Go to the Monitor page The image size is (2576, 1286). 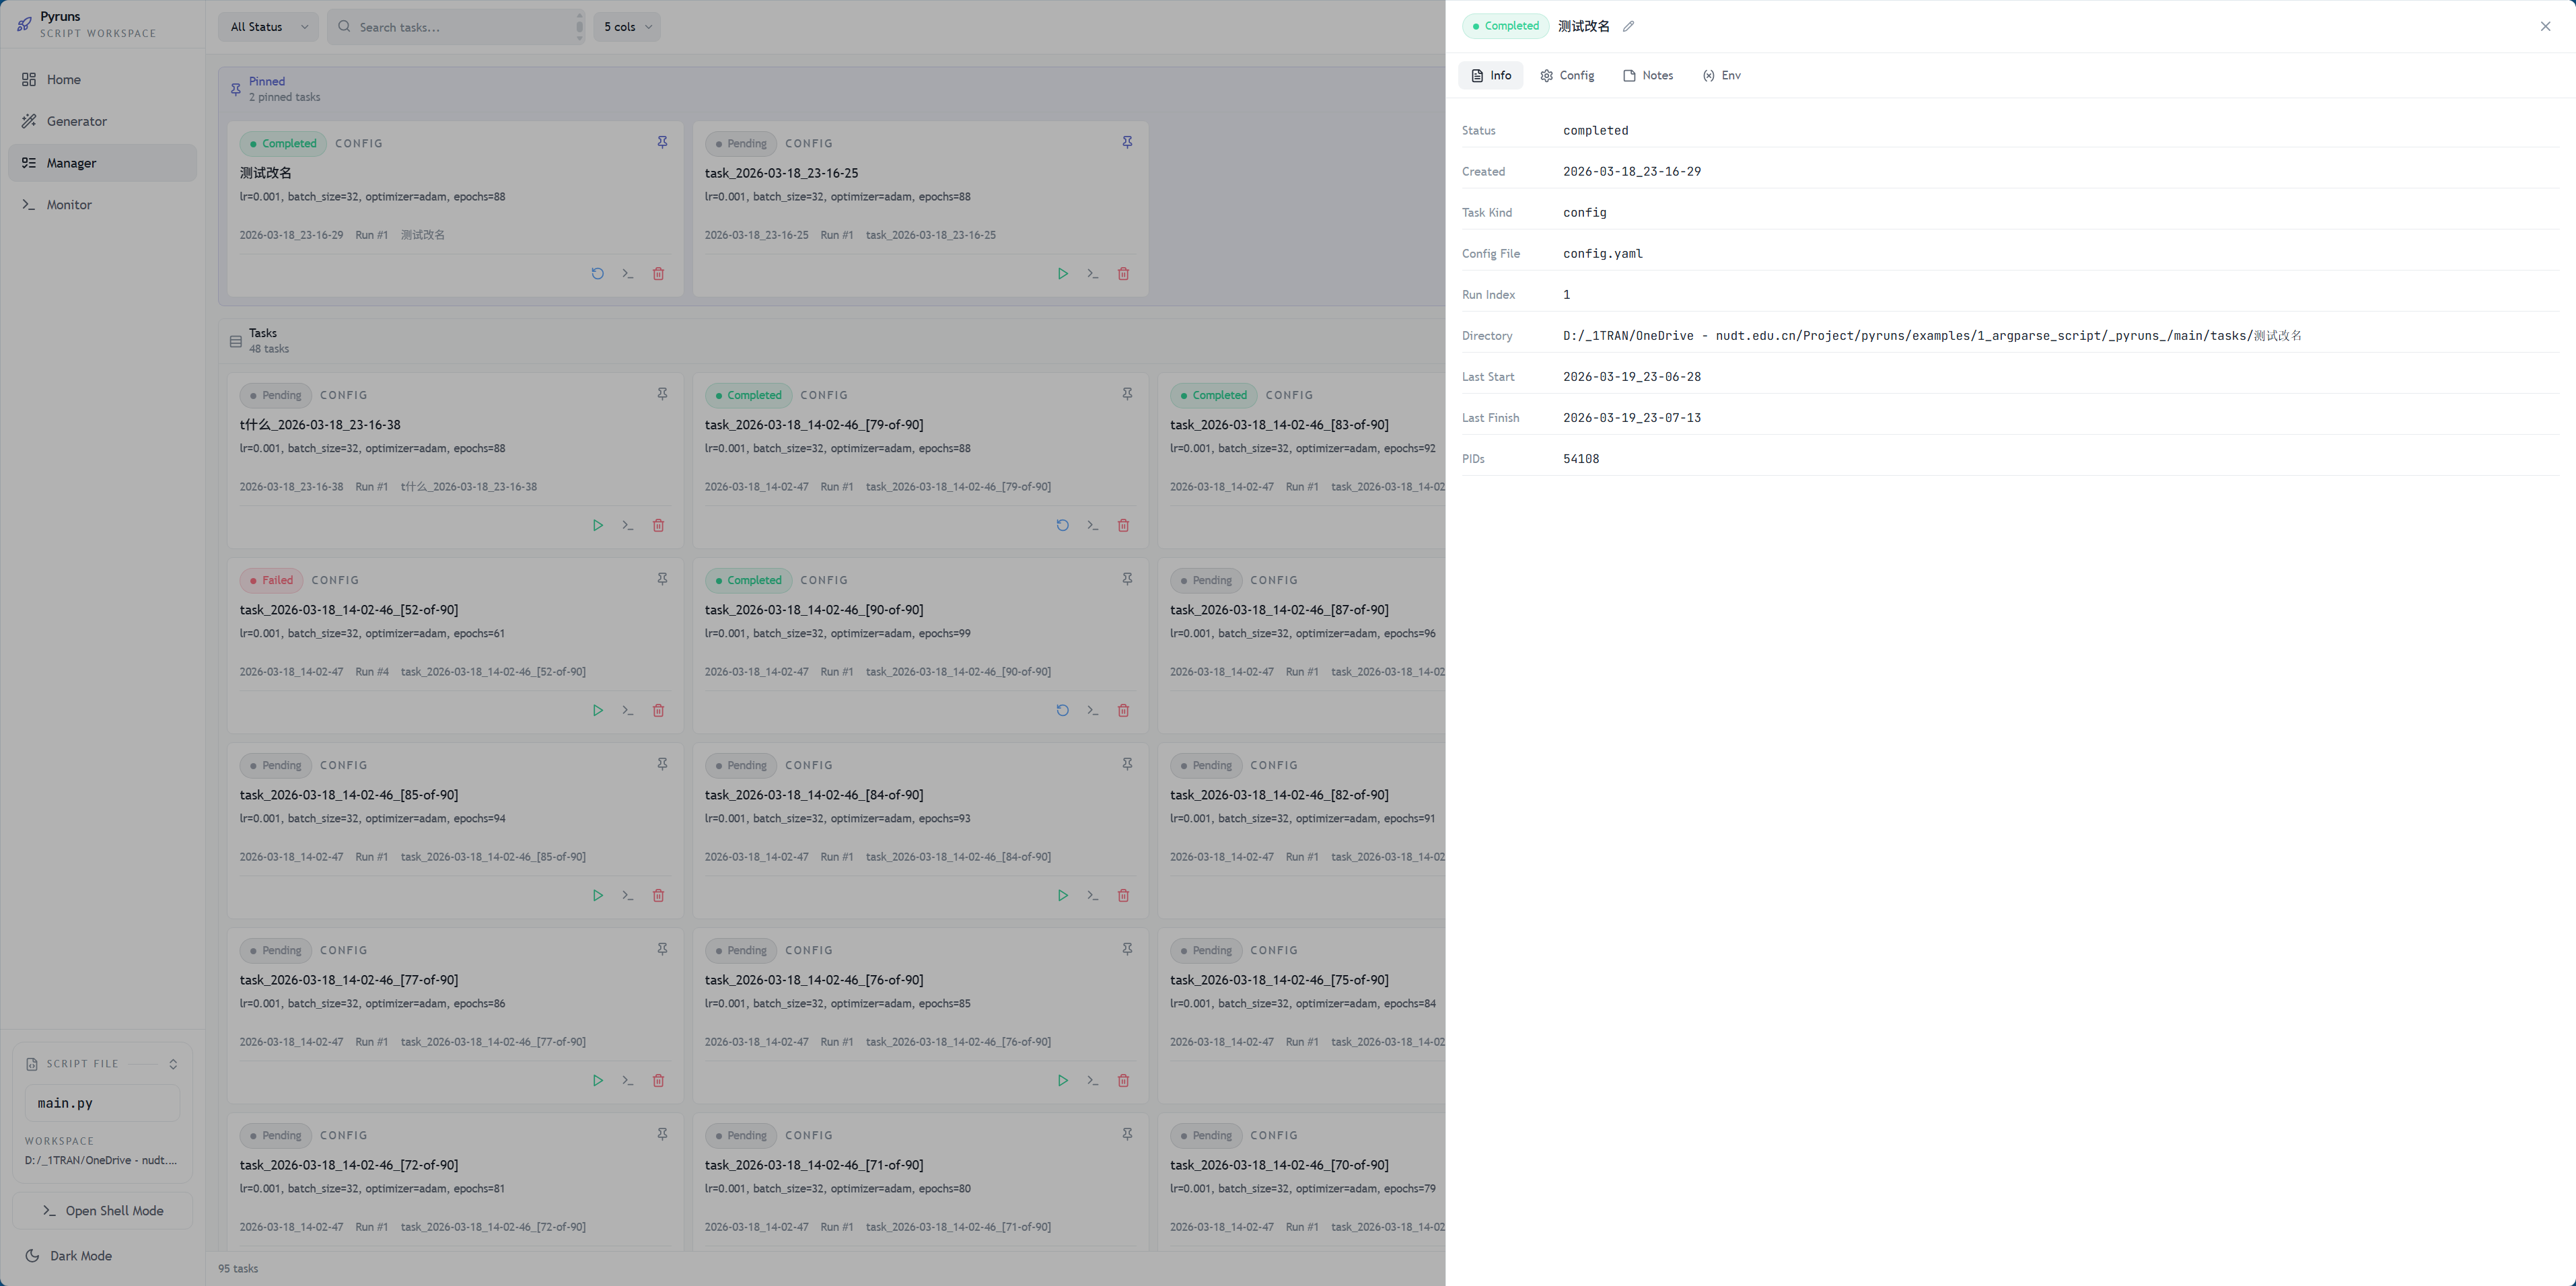coord(69,205)
